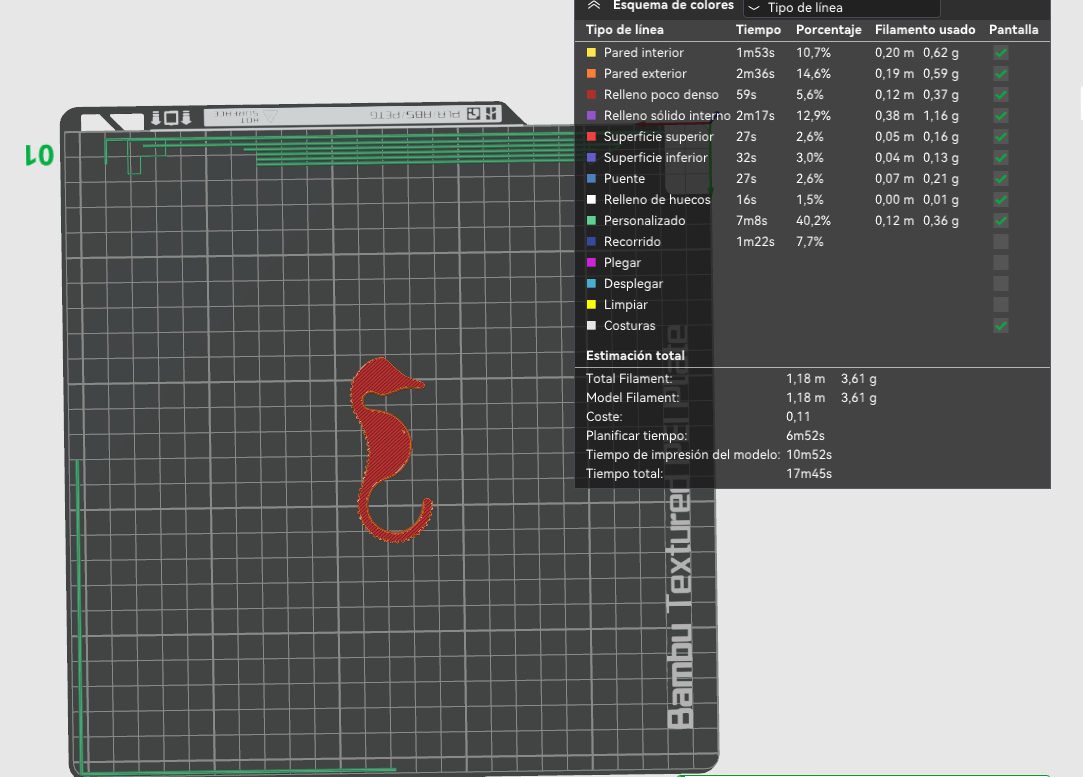Click the yellow Pared interior color swatch
The width and height of the screenshot is (1083, 777).
[591, 52]
